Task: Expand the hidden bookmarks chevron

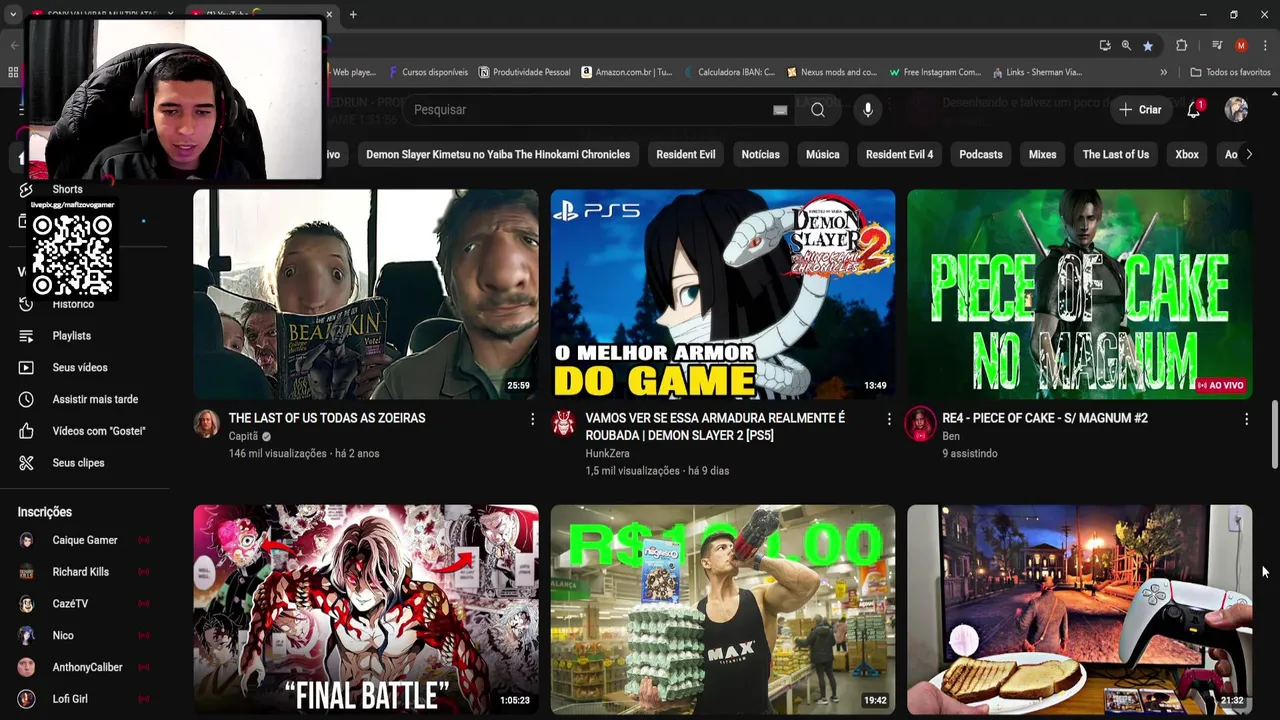Action: (1163, 72)
